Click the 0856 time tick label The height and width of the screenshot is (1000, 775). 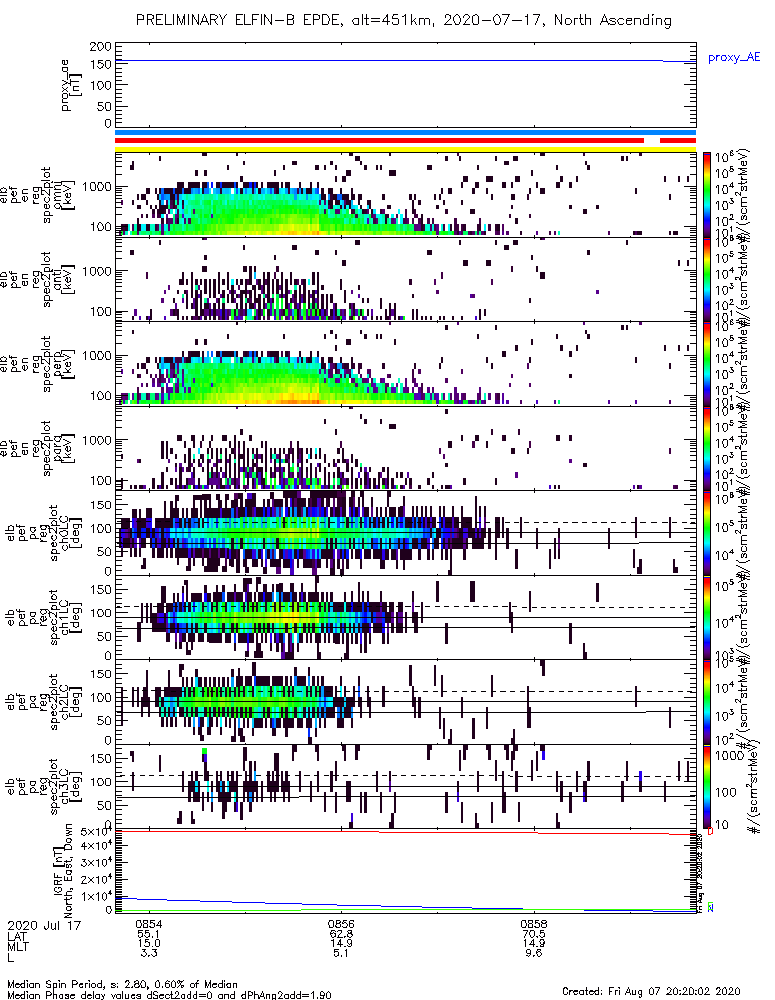click(x=341, y=923)
